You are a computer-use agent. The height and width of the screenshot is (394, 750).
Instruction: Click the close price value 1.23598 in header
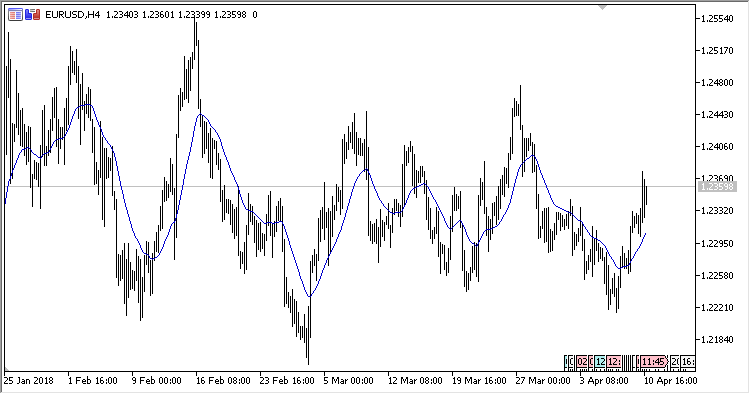coord(230,15)
